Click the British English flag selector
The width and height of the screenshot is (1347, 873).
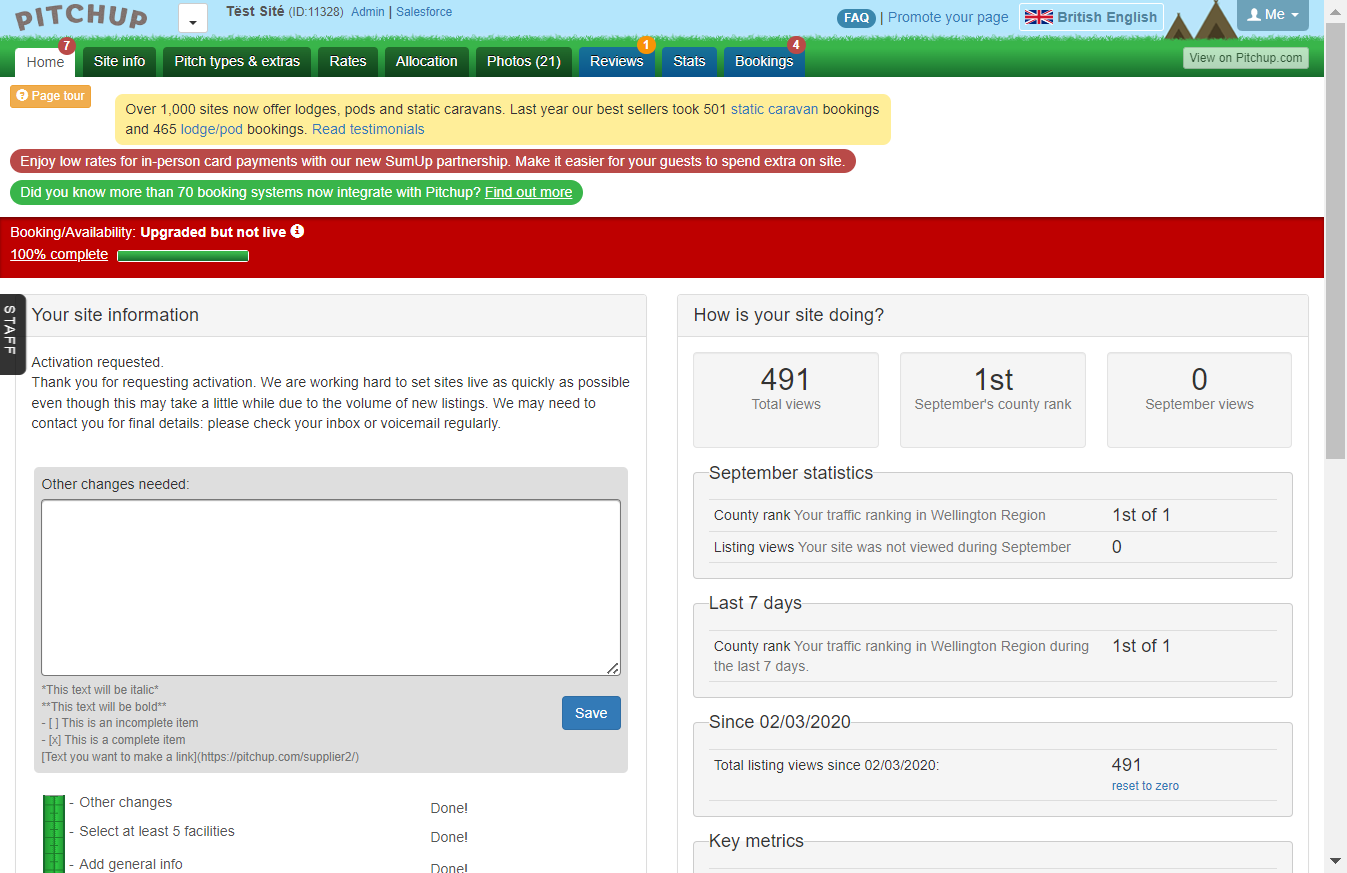pos(1091,17)
